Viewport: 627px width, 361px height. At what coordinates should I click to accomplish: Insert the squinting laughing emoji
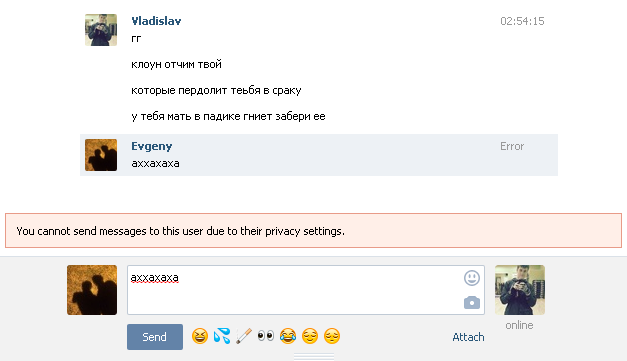pos(200,336)
